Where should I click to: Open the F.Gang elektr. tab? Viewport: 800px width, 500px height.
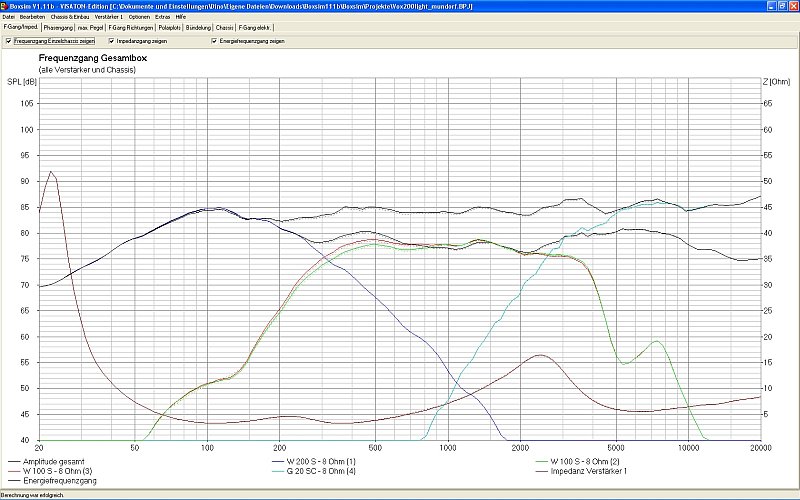(254, 28)
